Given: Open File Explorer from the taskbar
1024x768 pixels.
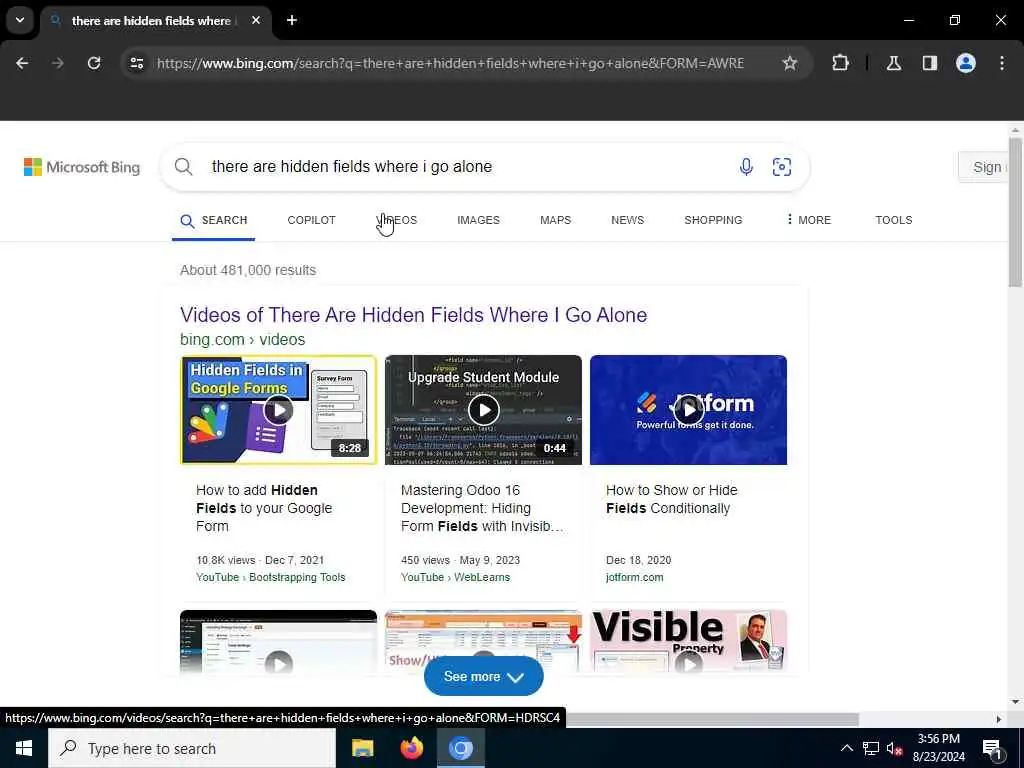Looking at the screenshot, I should 362,748.
